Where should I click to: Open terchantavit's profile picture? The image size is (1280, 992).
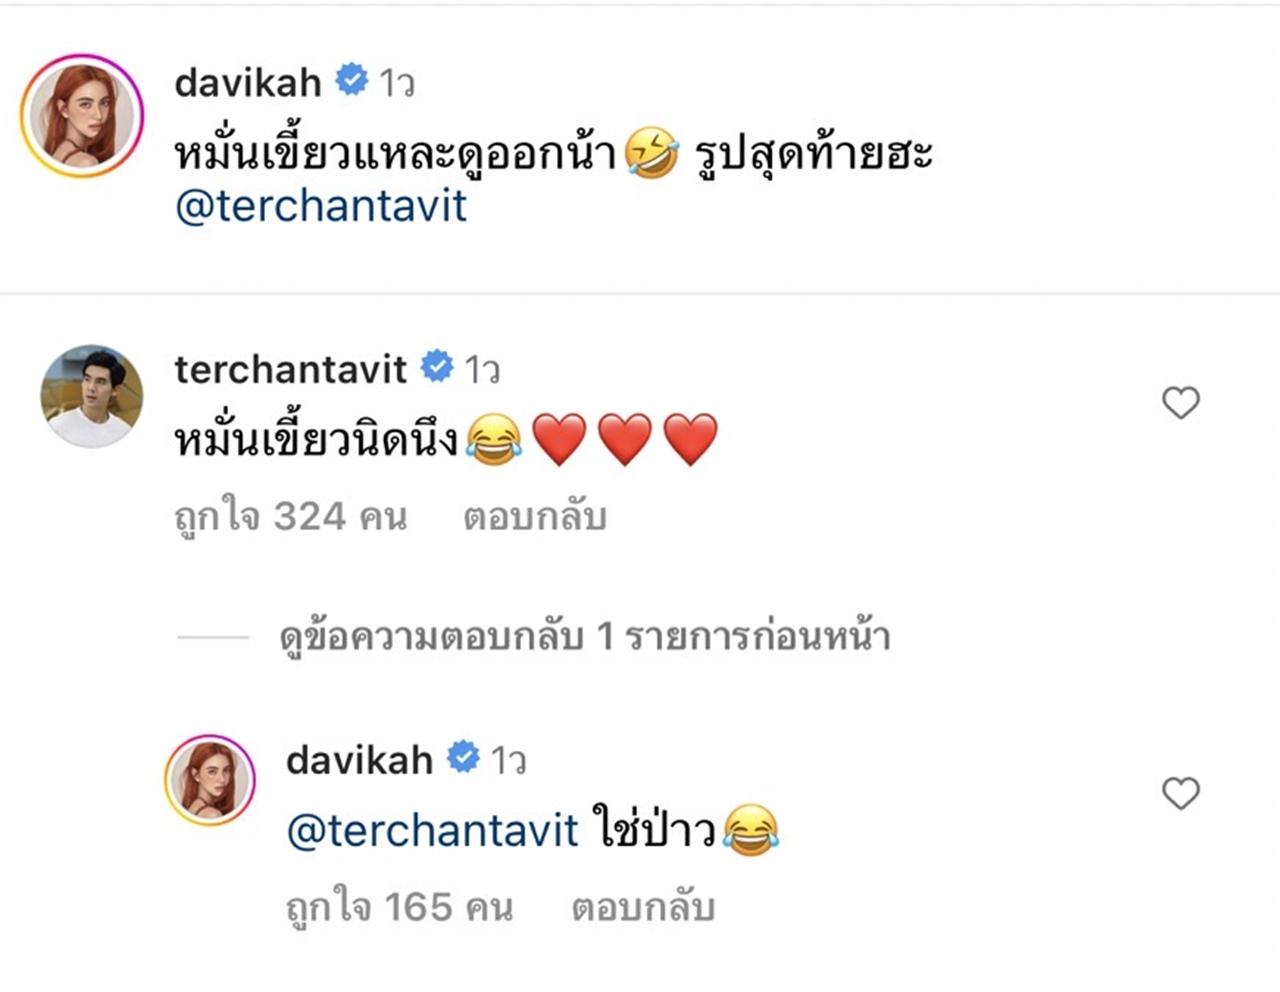point(91,395)
